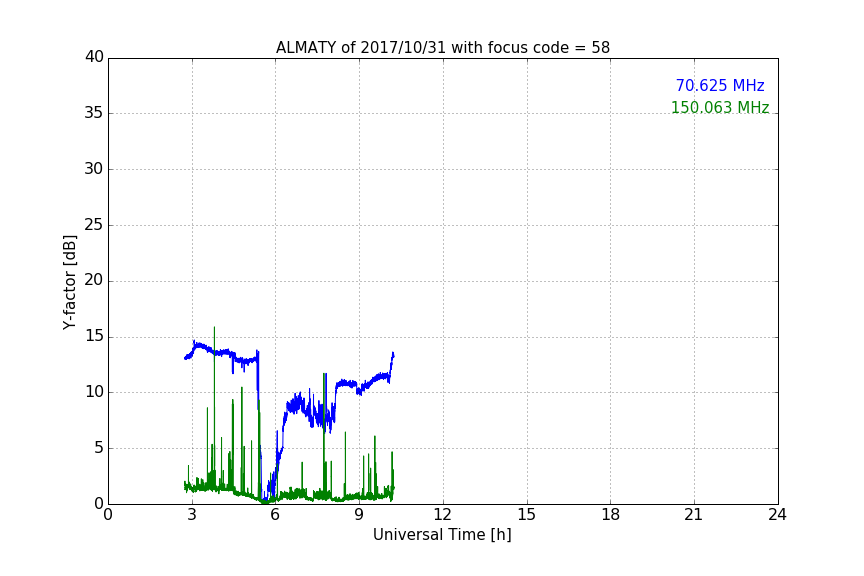Viewport: 864px width, 576px height.
Task: Click the 'Y-factor [dB]' axis label
Action: (x=69, y=282)
